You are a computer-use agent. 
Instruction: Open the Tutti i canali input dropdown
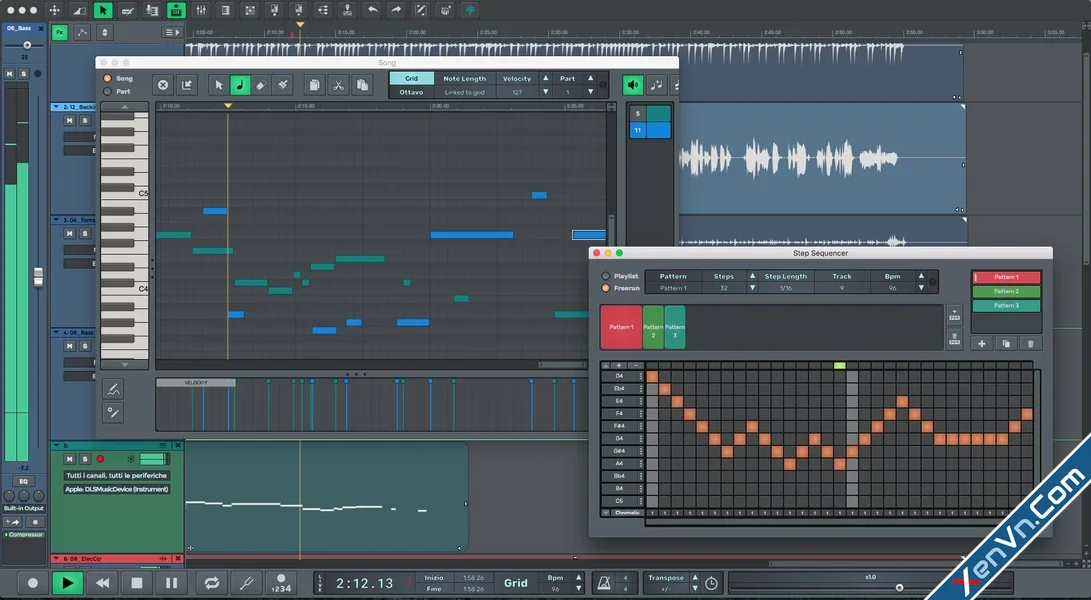[117, 475]
